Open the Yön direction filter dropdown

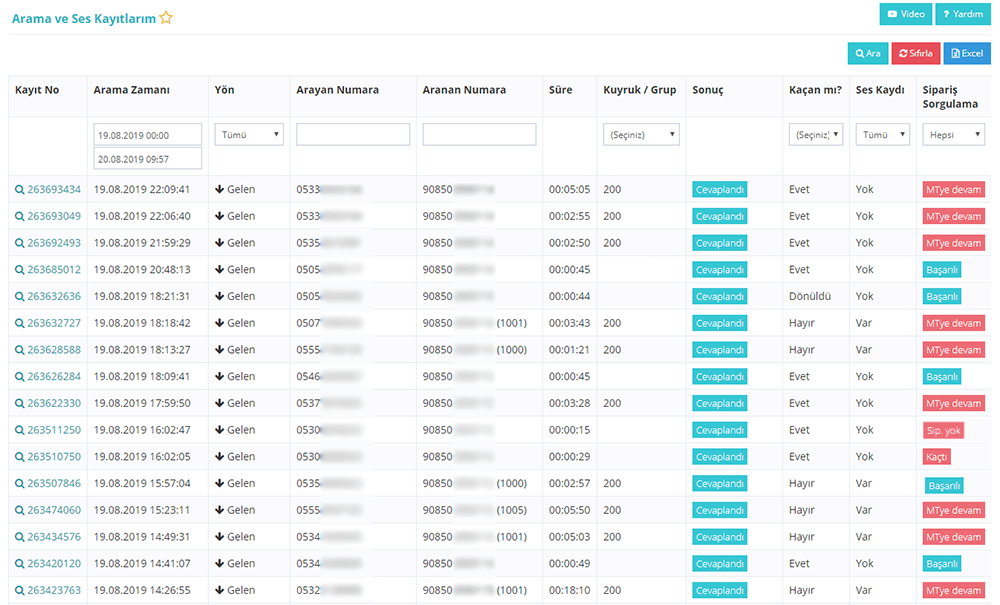(249, 134)
